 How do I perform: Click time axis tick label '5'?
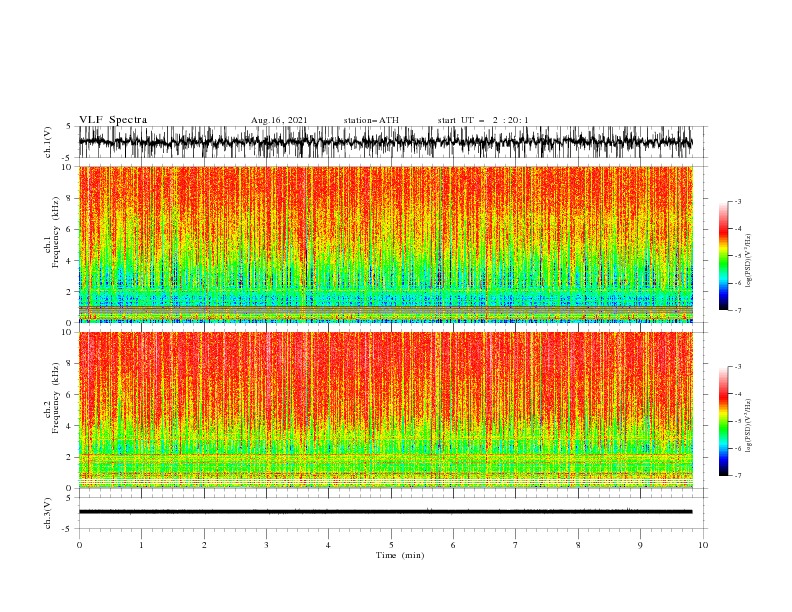pyautogui.click(x=391, y=545)
